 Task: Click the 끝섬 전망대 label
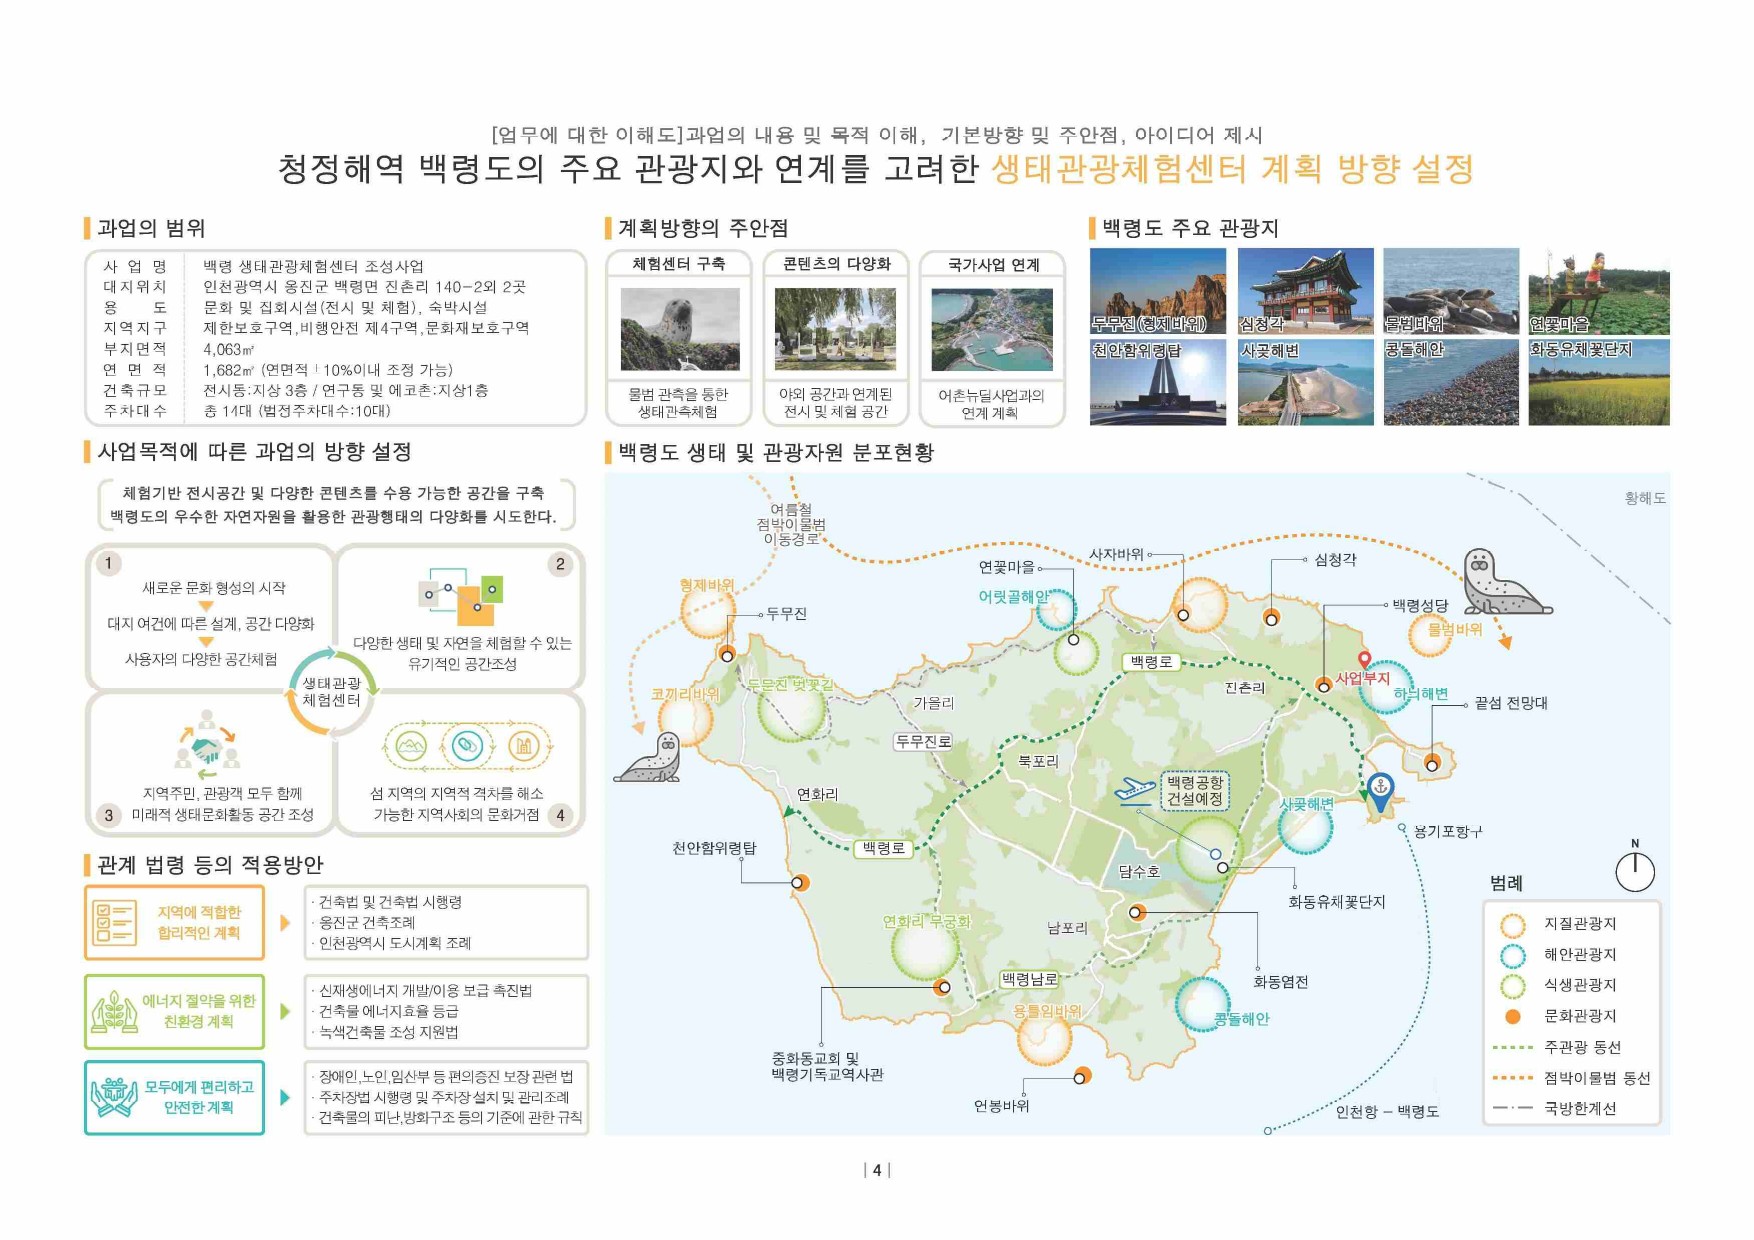coord(1511,703)
